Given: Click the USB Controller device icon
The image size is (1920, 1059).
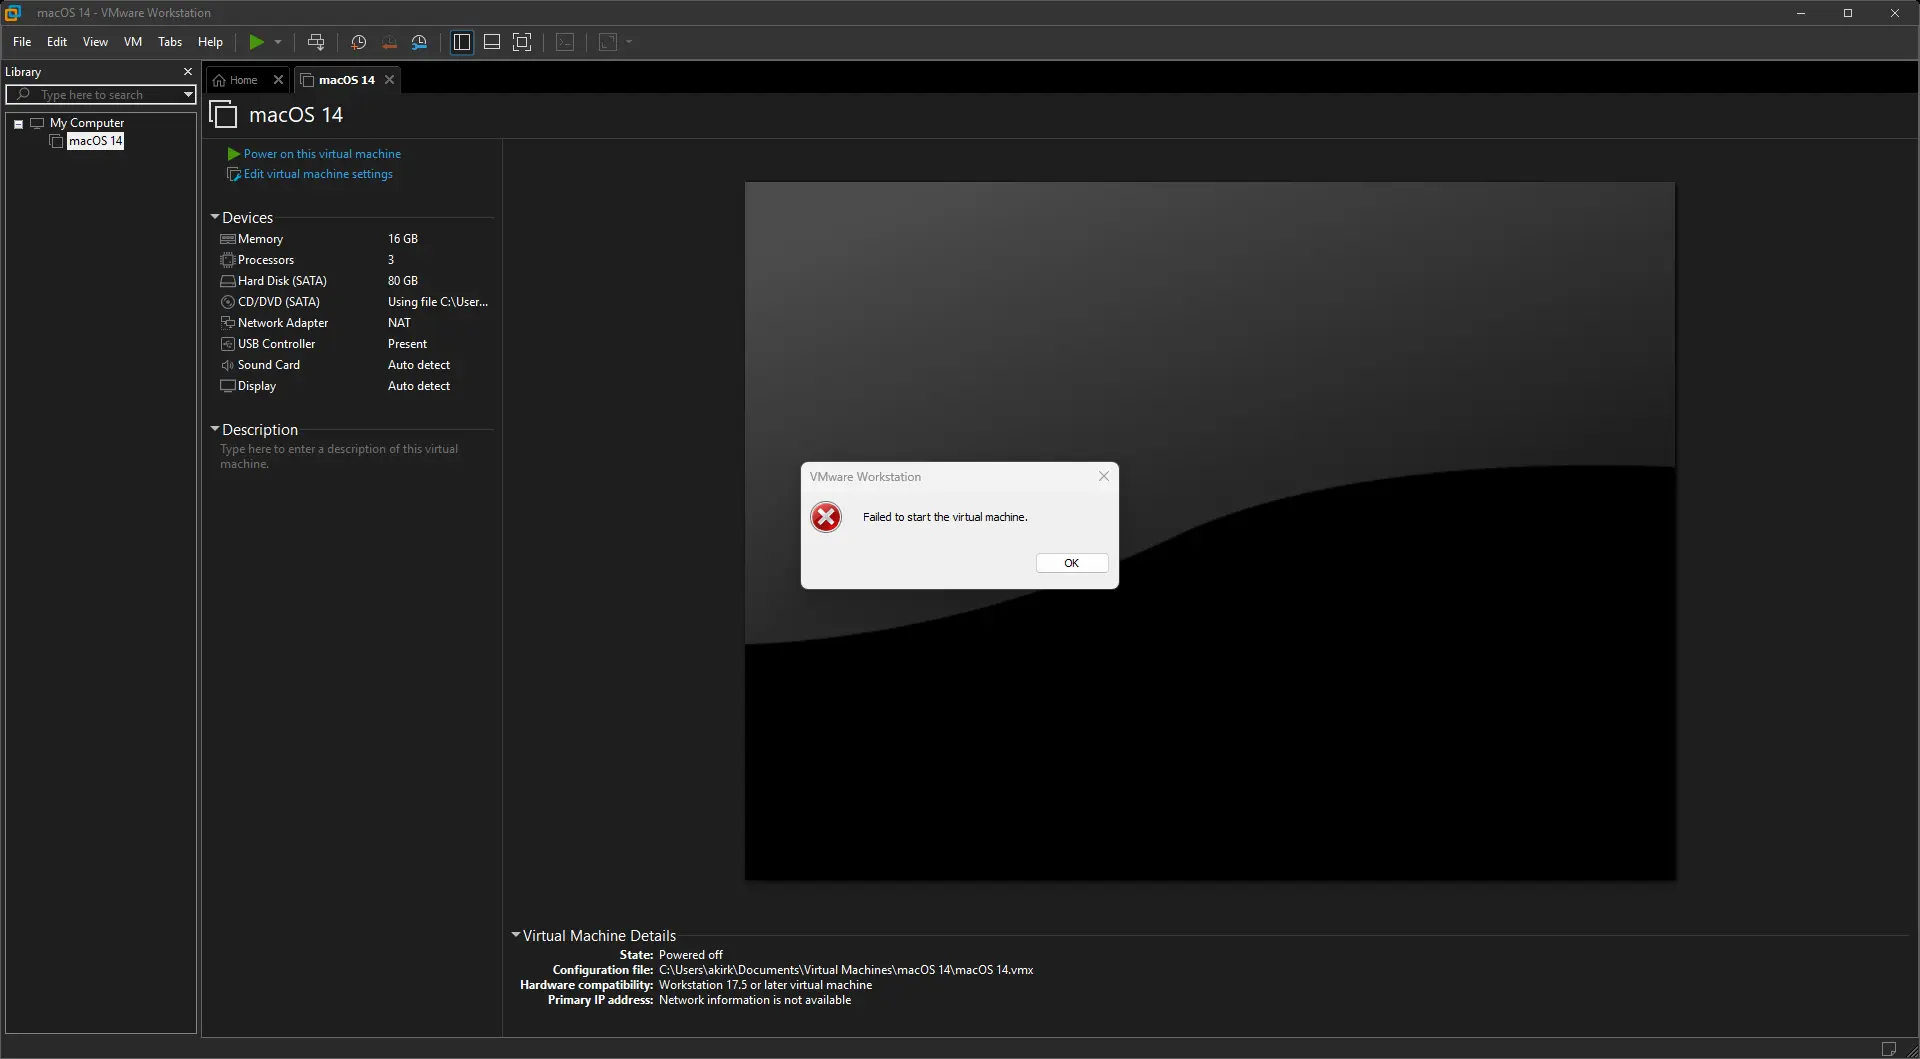Looking at the screenshot, I should (228, 344).
